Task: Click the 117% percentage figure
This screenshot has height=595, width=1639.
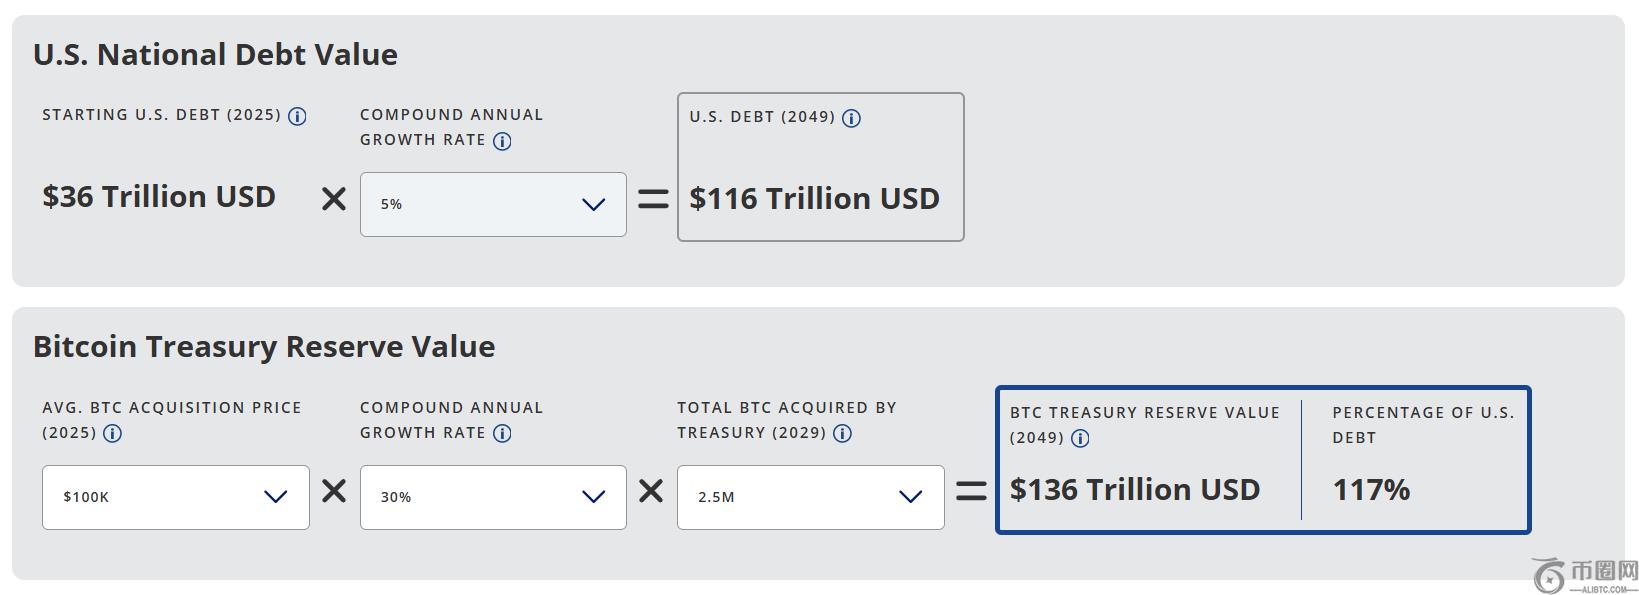Action: click(1371, 490)
